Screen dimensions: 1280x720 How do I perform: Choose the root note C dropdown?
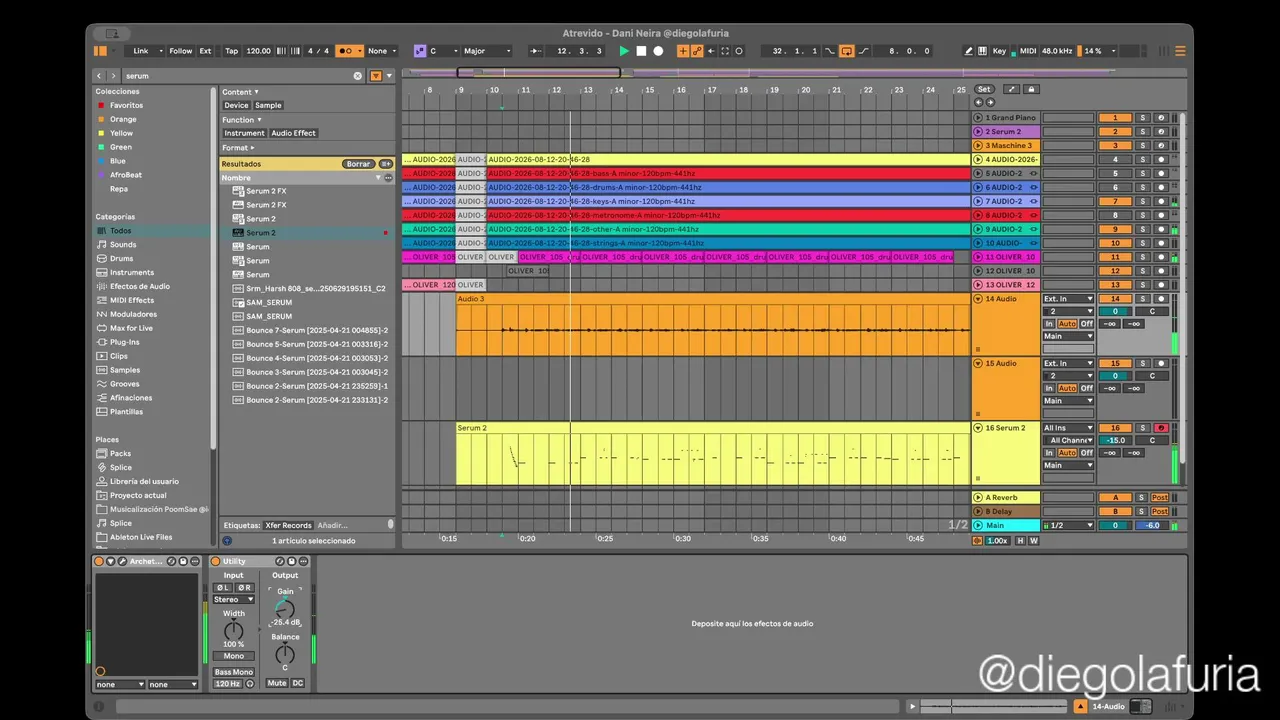[443, 51]
